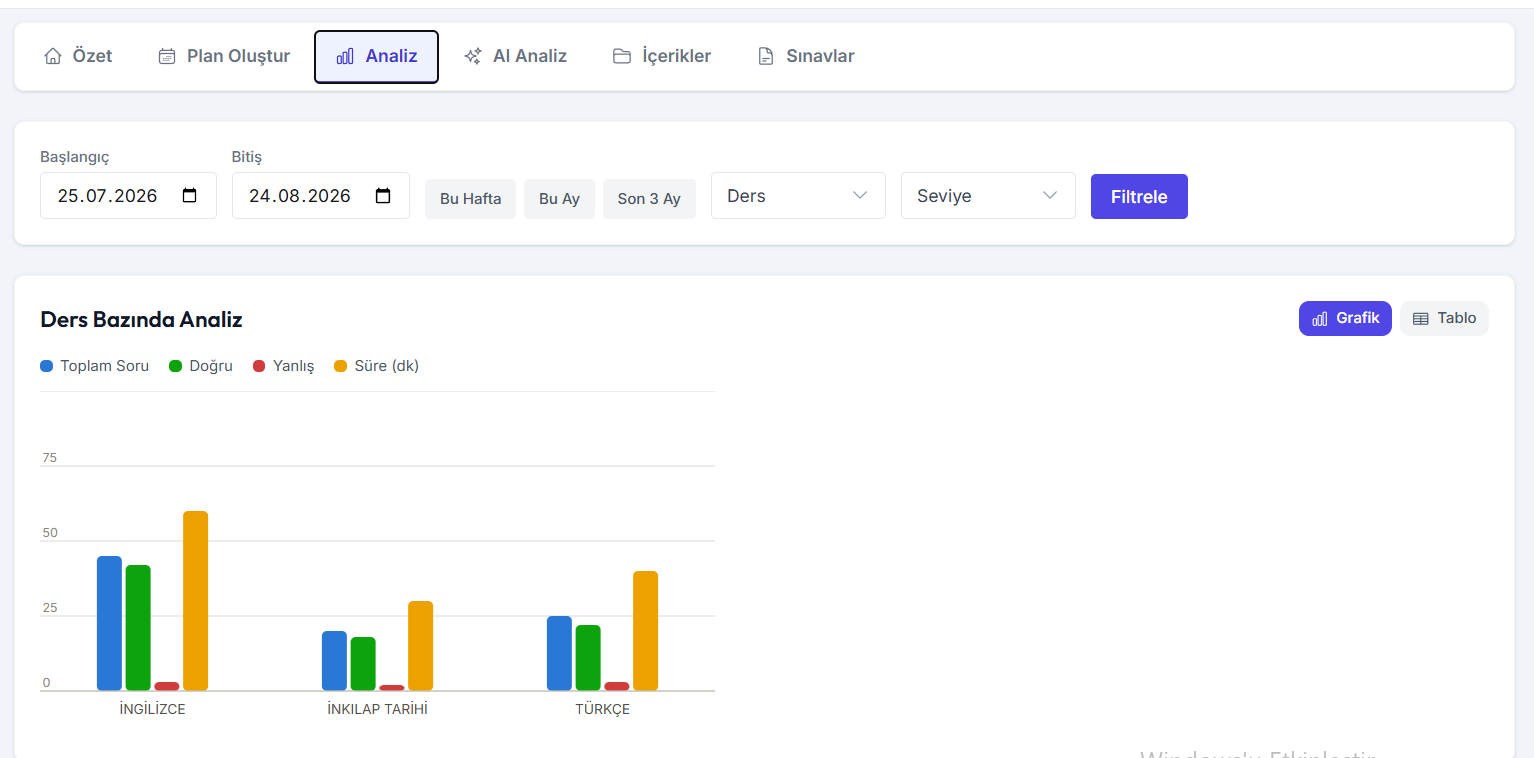1534x758 pixels.
Task: Switch to the Plan Oluştur tab
Action: pyautogui.click(x=224, y=56)
